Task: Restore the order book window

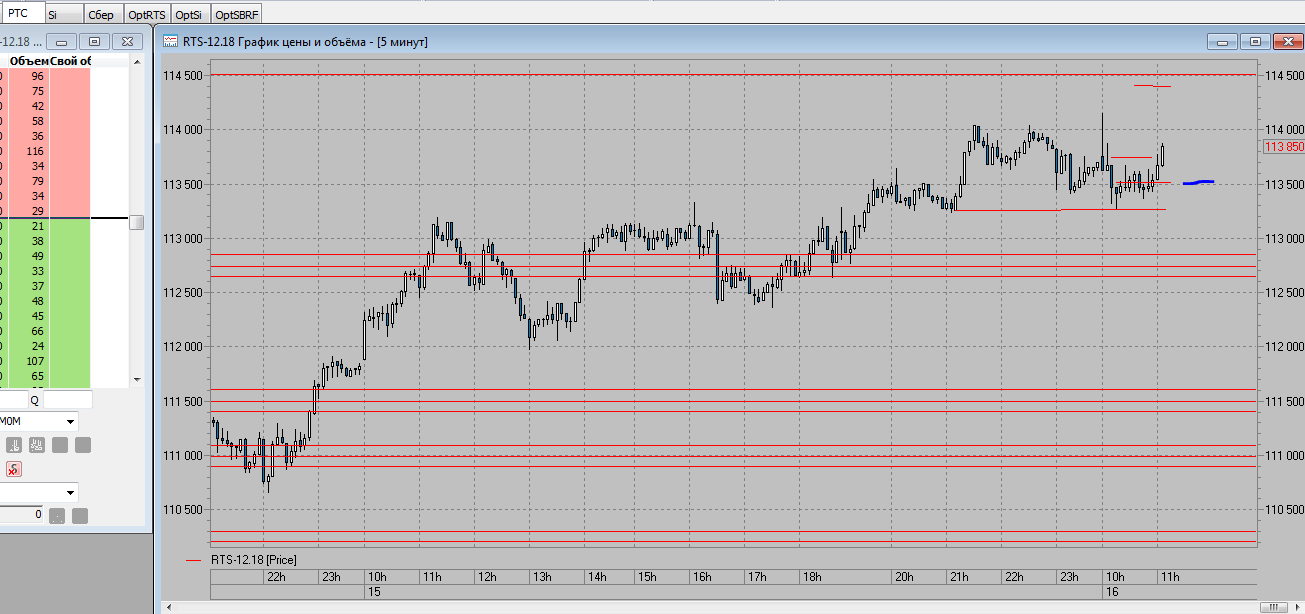Action: (x=95, y=42)
